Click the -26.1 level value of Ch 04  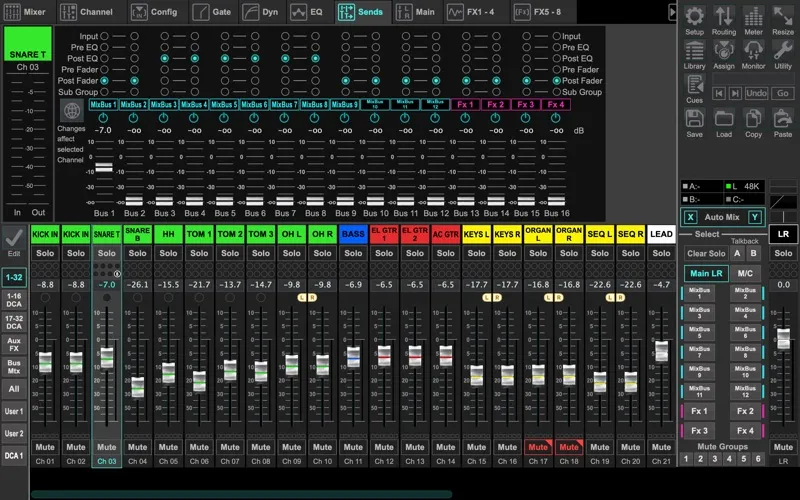click(137, 285)
